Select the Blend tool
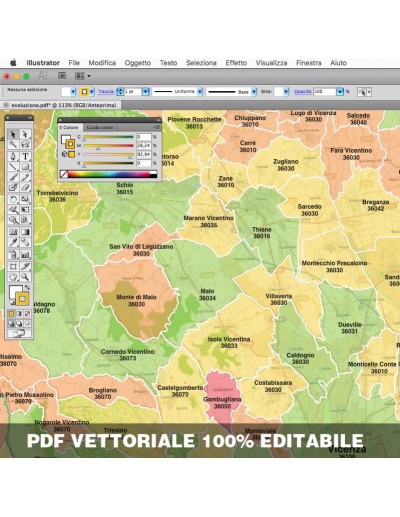 [x=25, y=242]
